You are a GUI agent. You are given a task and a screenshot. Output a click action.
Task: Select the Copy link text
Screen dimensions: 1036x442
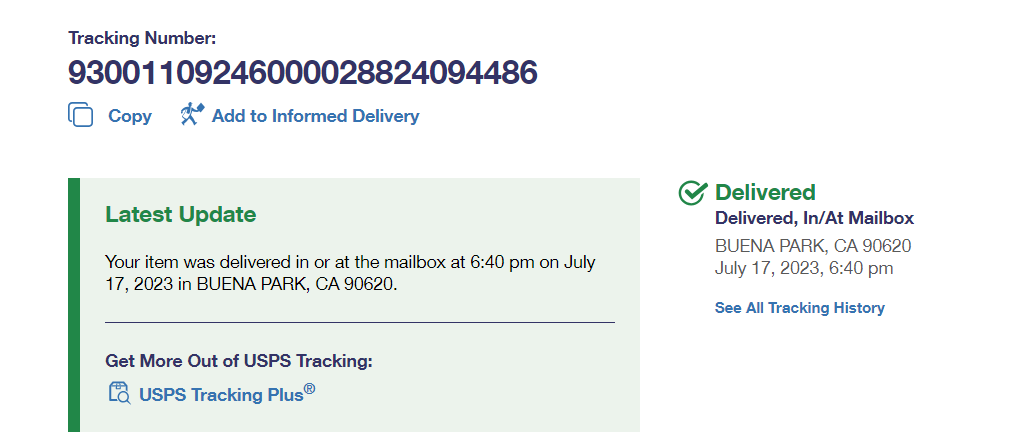130,116
